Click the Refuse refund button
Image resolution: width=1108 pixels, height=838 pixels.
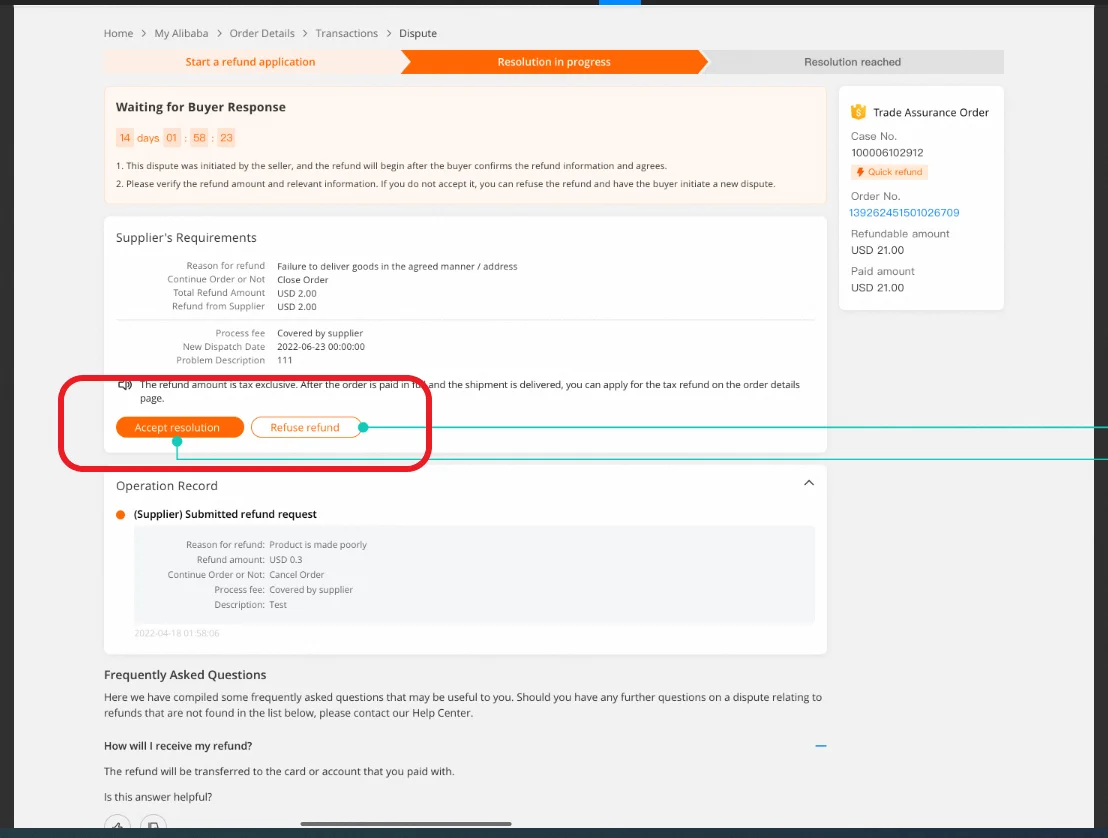coord(305,427)
